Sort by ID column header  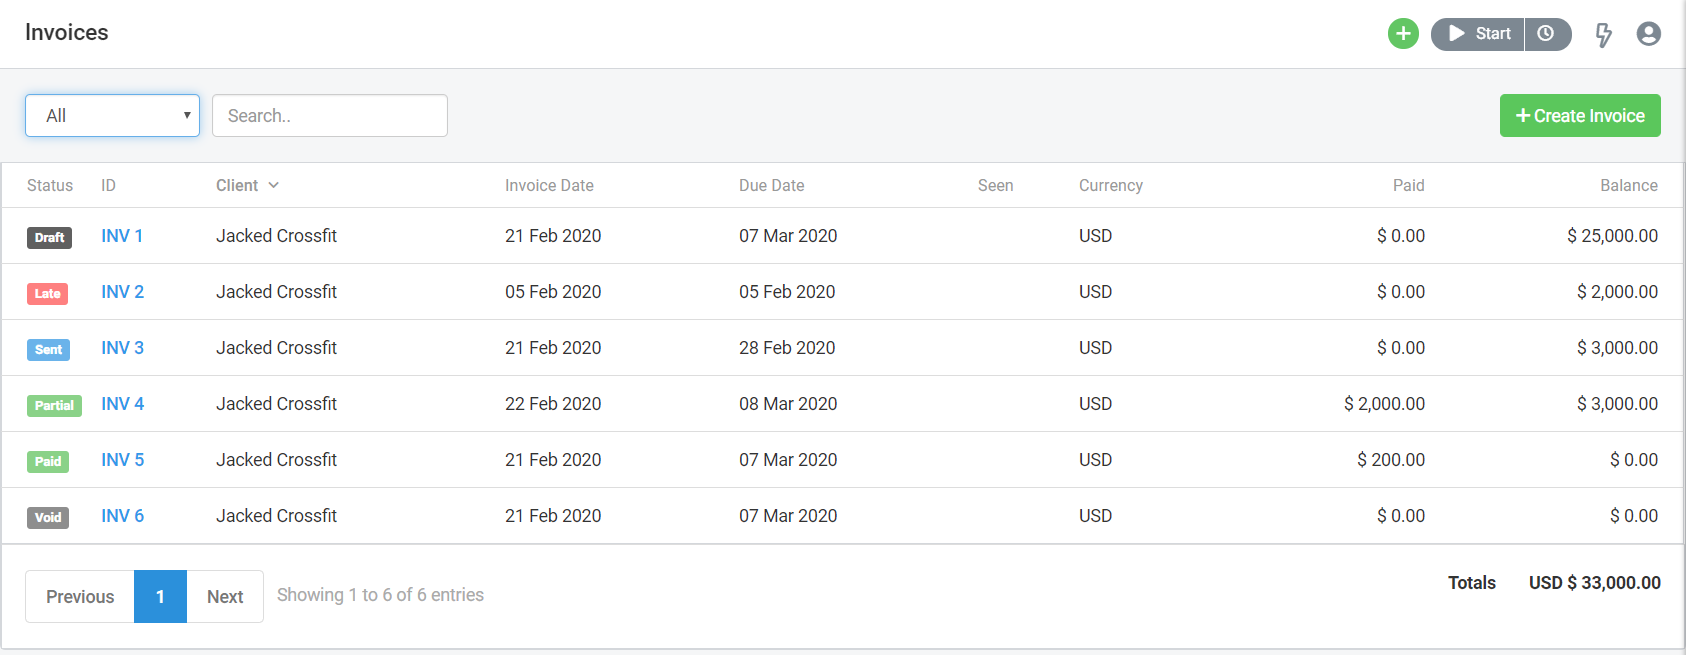[108, 185]
